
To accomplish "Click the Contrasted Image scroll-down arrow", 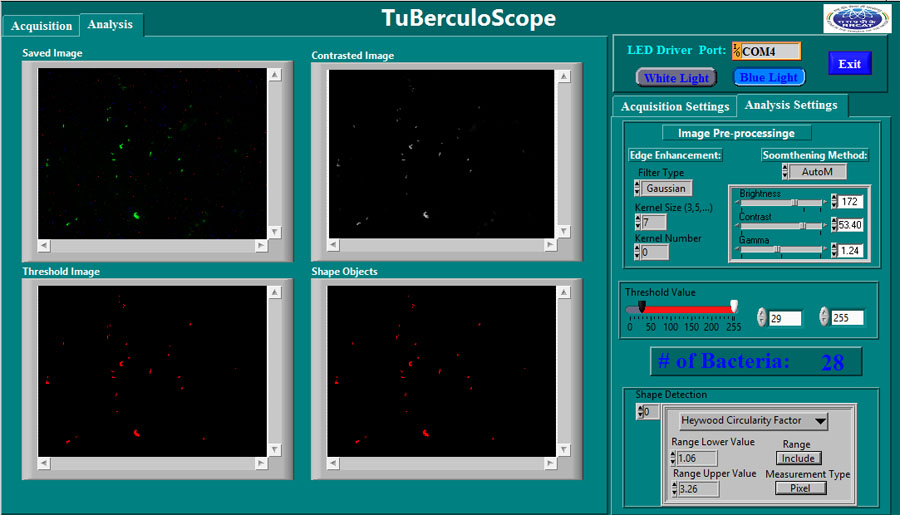I will point(564,231).
